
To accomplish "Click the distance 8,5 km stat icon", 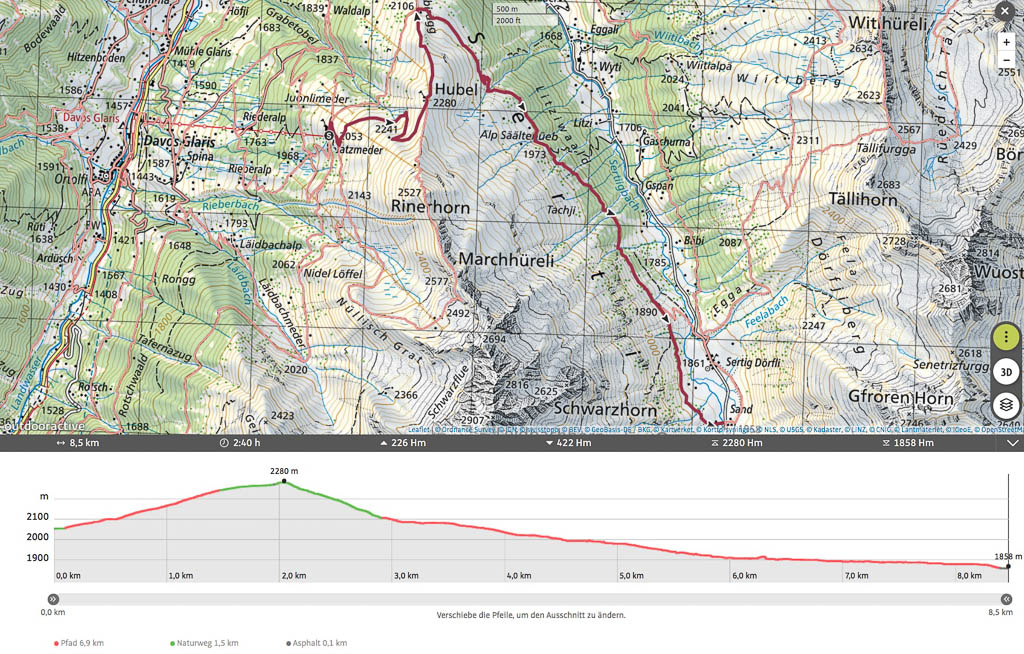I will pyautogui.click(x=61, y=443).
